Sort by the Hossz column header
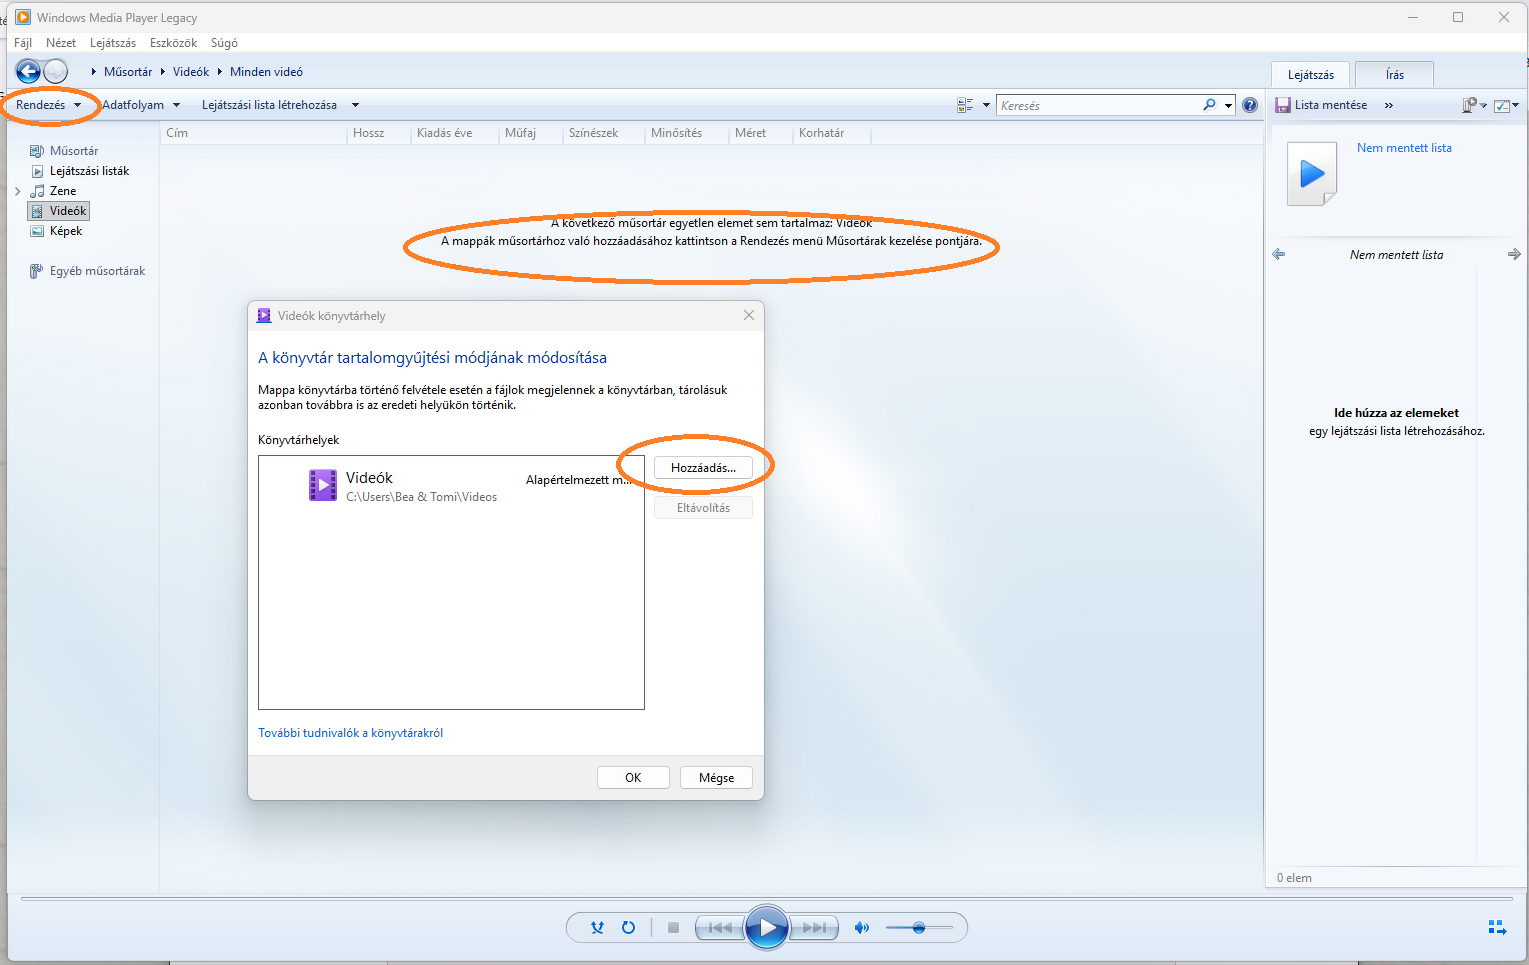The height and width of the screenshot is (965, 1529). pos(379,133)
